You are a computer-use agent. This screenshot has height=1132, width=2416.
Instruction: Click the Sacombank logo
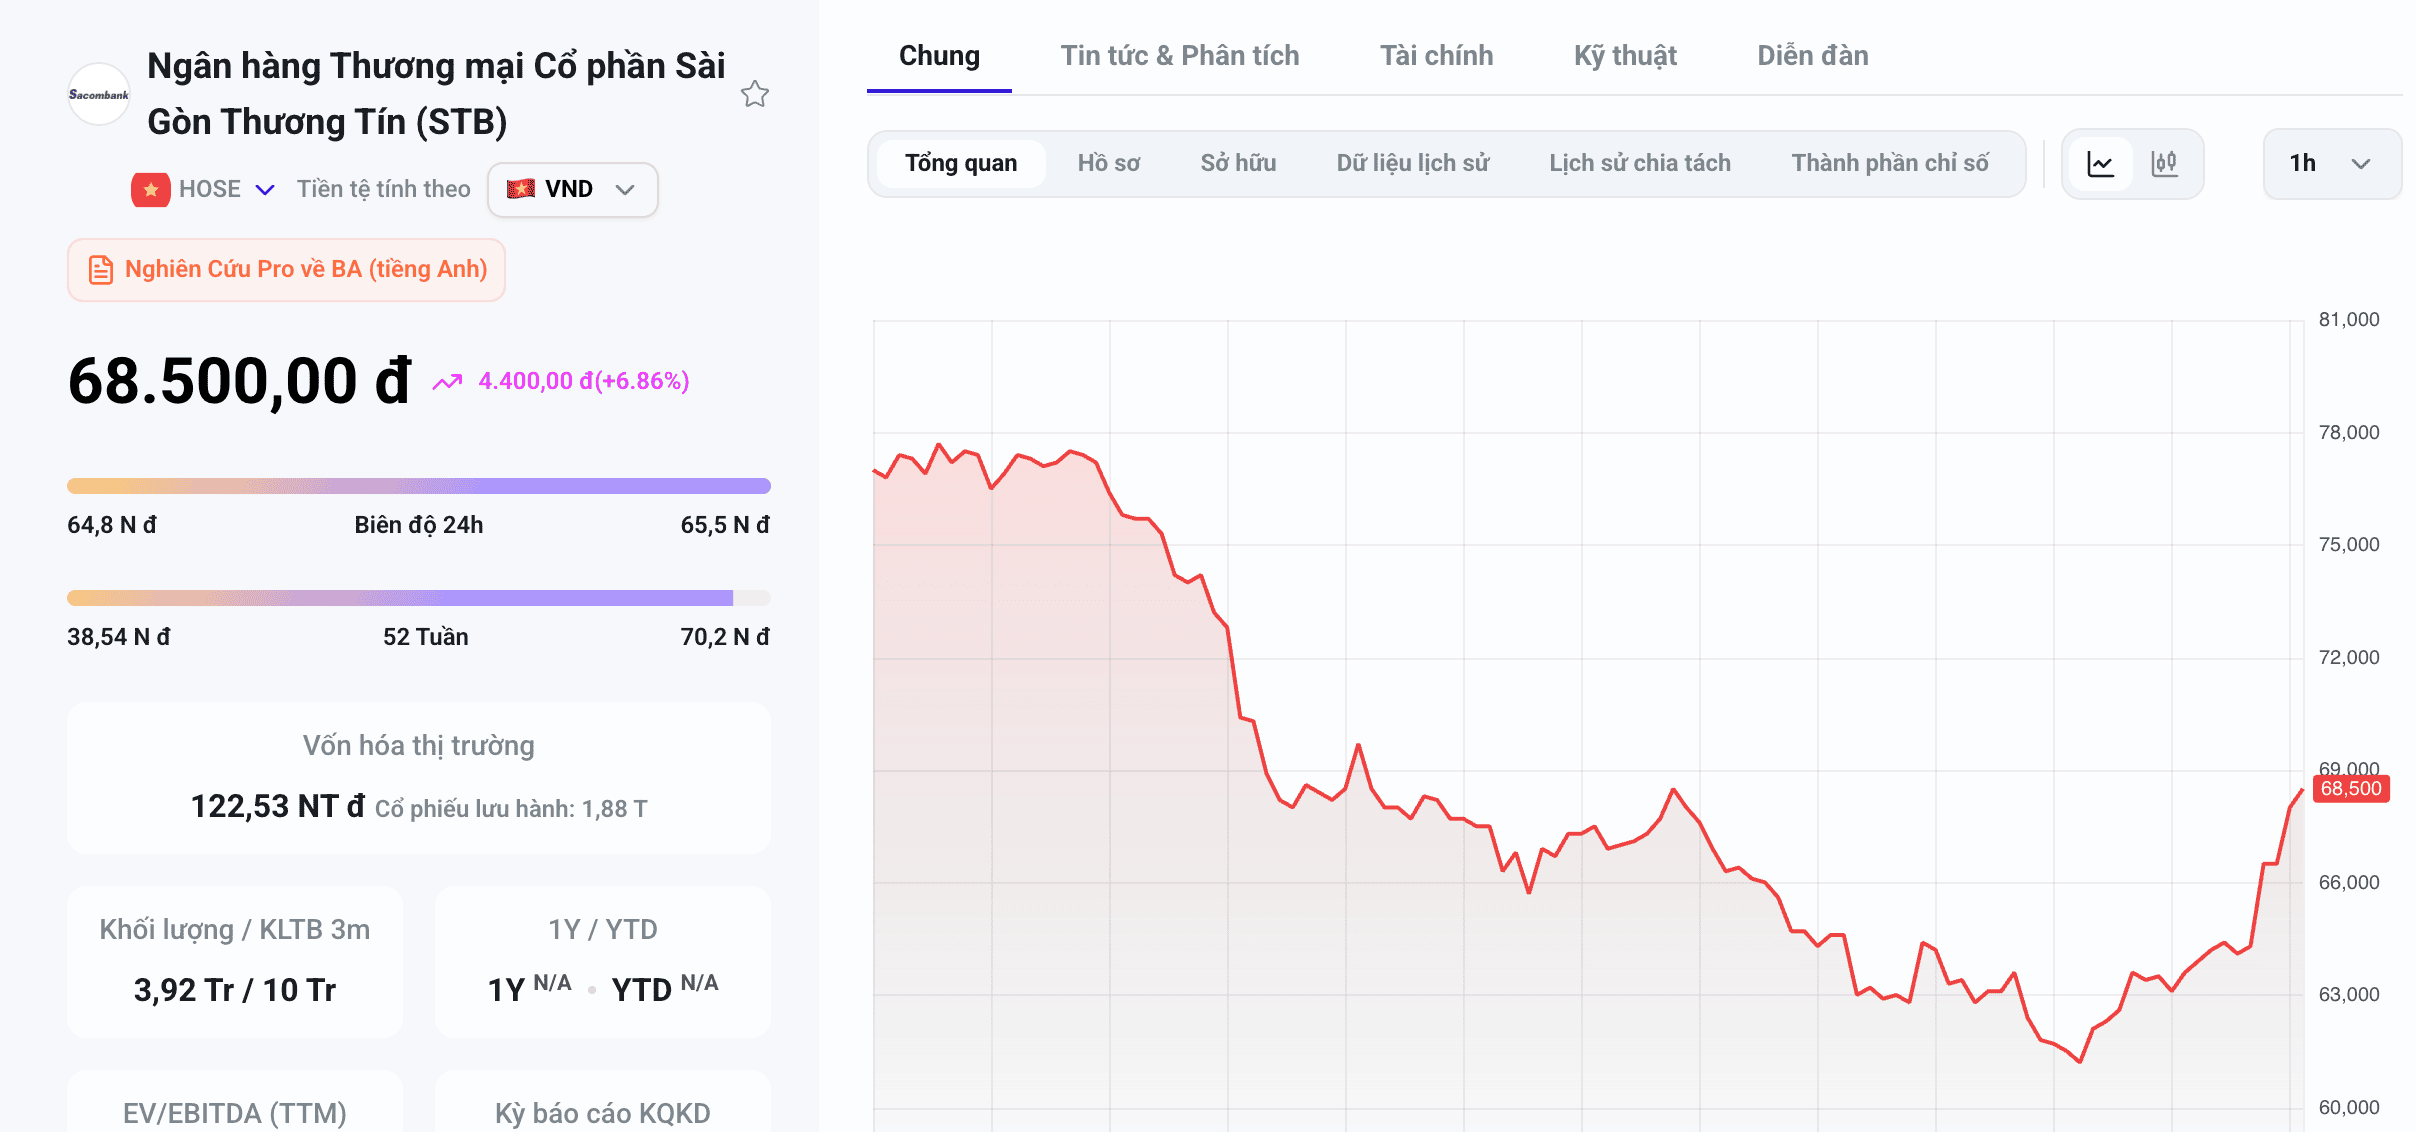pyautogui.click(x=98, y=94)
